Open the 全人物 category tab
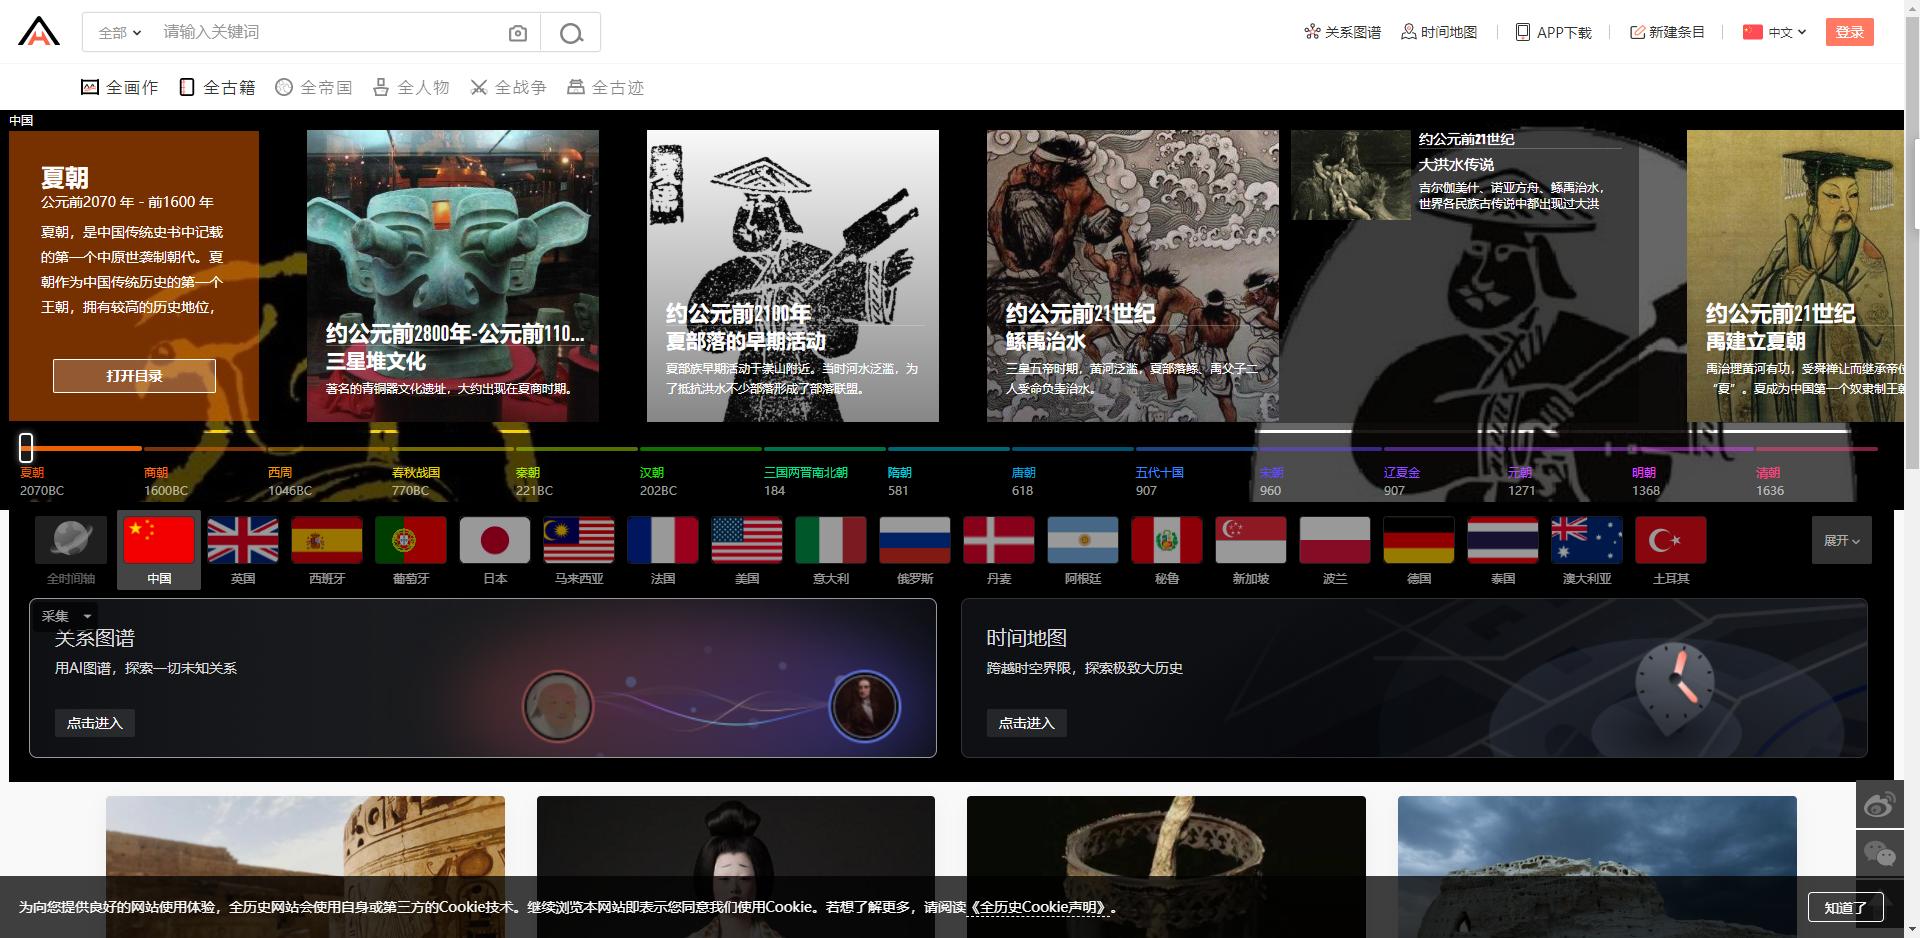1920x938 pixels. point(411,87)
